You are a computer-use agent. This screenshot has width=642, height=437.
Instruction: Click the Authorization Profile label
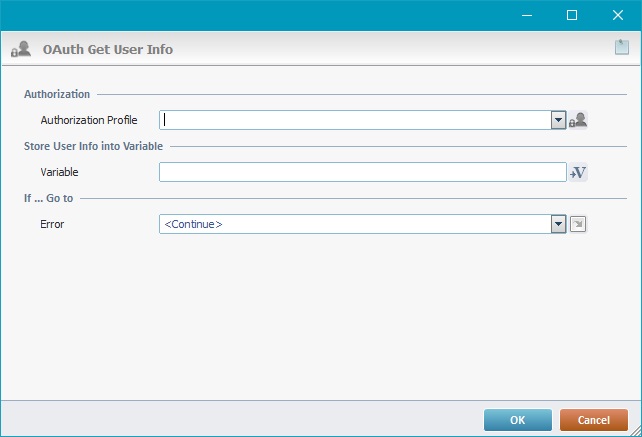(x=89, y=120)
